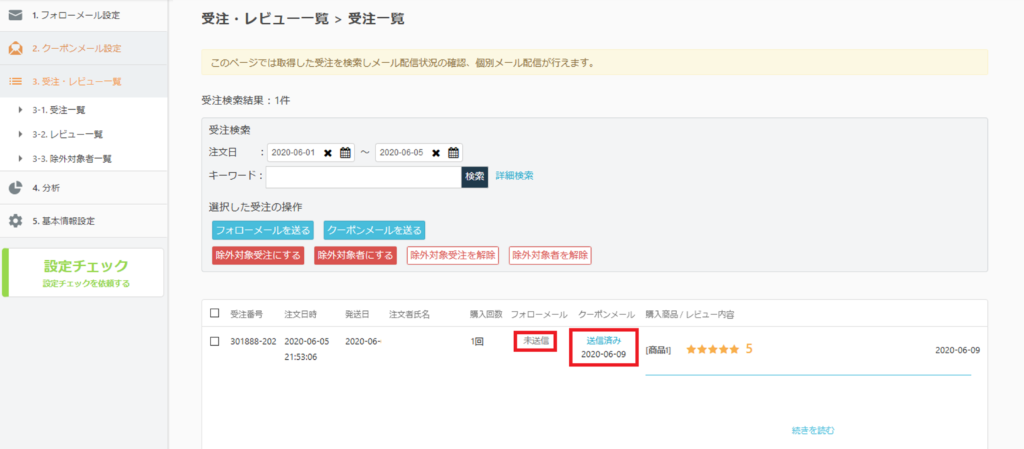Click the gear icon for 基本情報設定

(15, 221)
